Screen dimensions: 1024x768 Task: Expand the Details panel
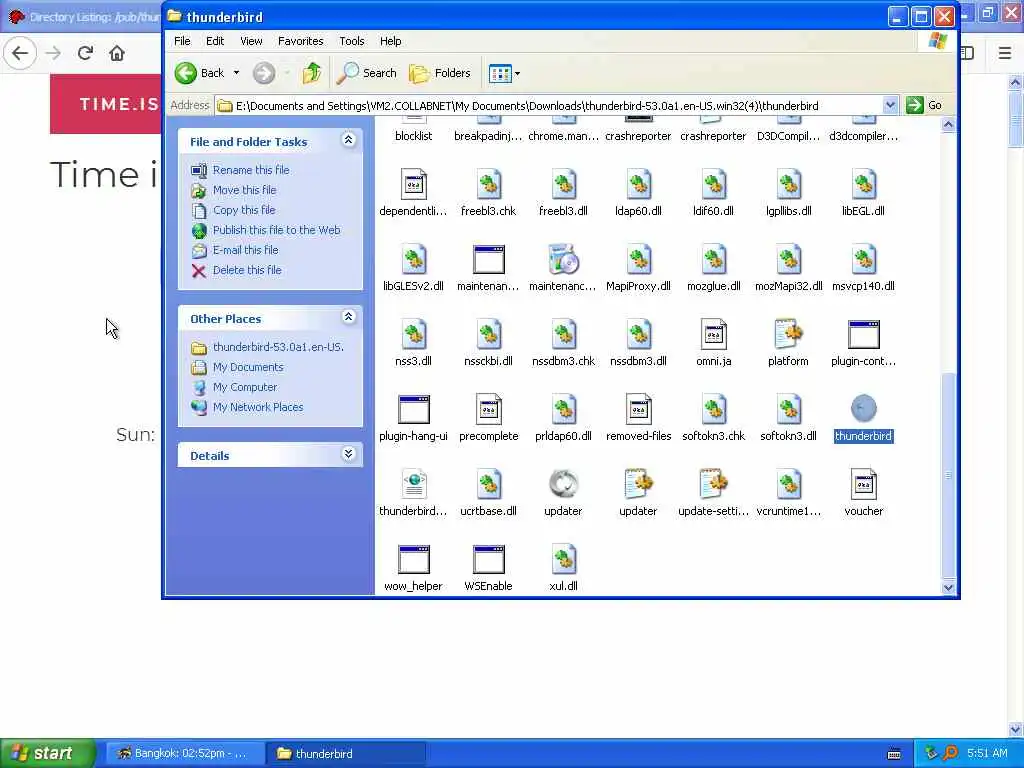[x=348, y=454]
